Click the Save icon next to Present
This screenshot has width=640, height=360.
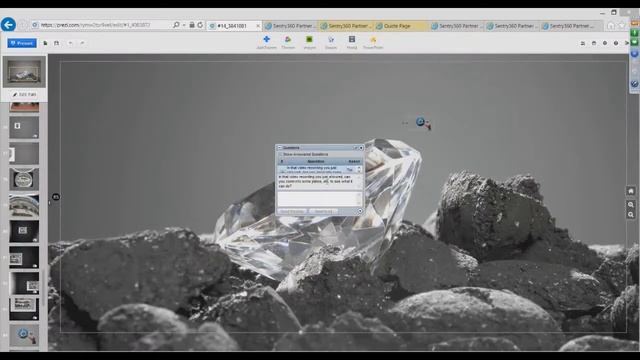coord(56,43)
